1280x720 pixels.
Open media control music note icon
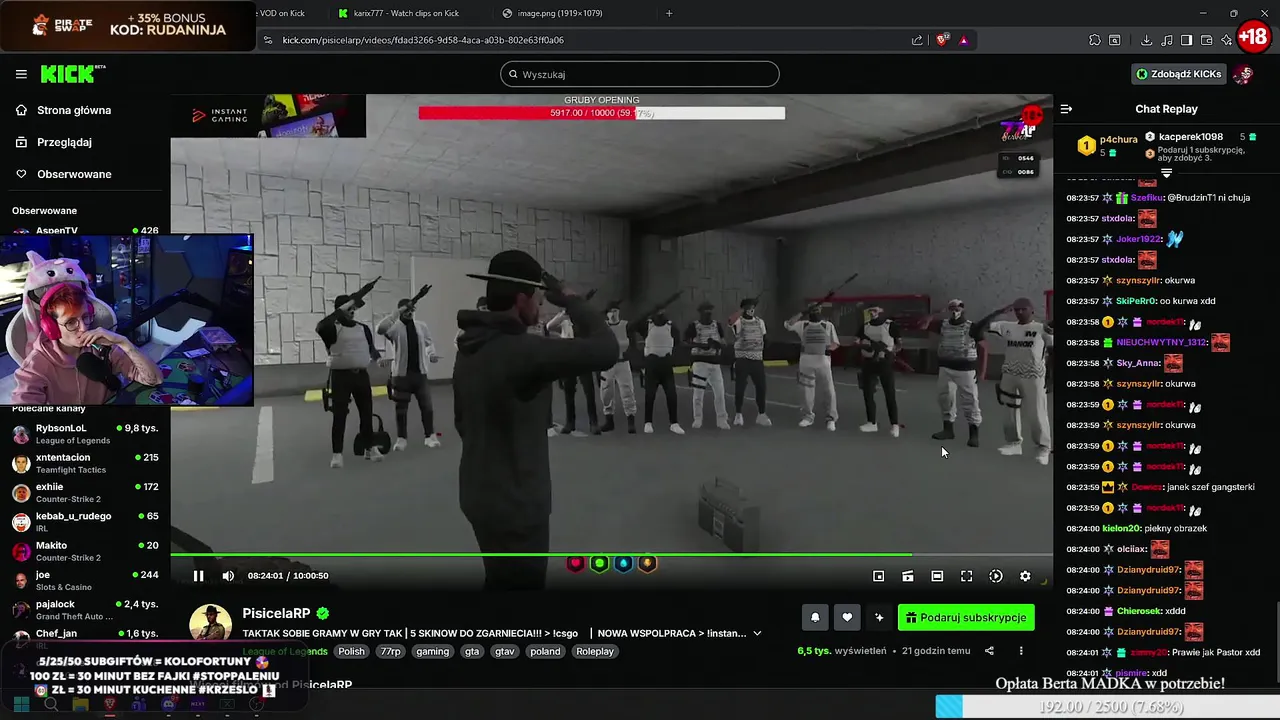click(x=1166, y=40)
